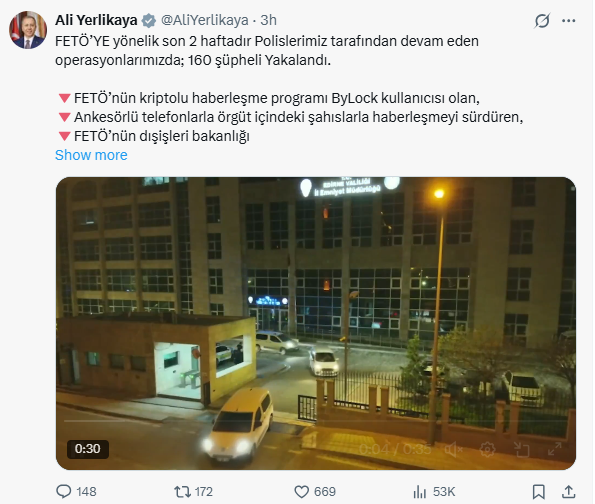This screenshot has height=504, width=595.
Task: Open Ali Yerlikaya's profile picture
Action: 28,30
